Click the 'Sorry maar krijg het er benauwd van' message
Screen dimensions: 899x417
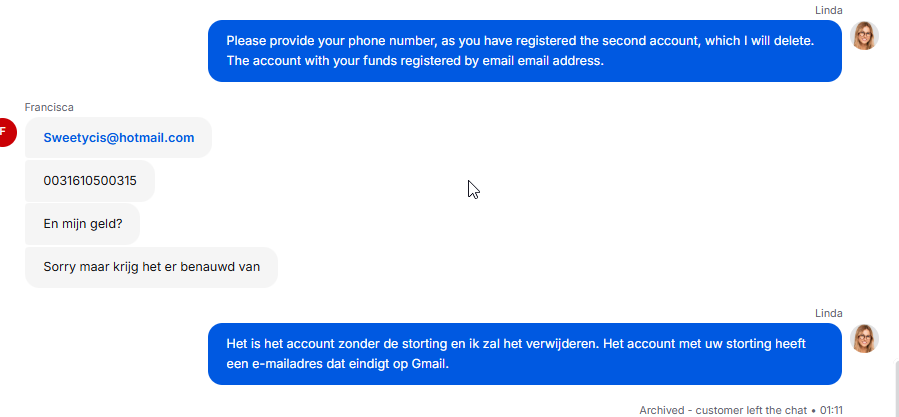[x=151, y=267]
